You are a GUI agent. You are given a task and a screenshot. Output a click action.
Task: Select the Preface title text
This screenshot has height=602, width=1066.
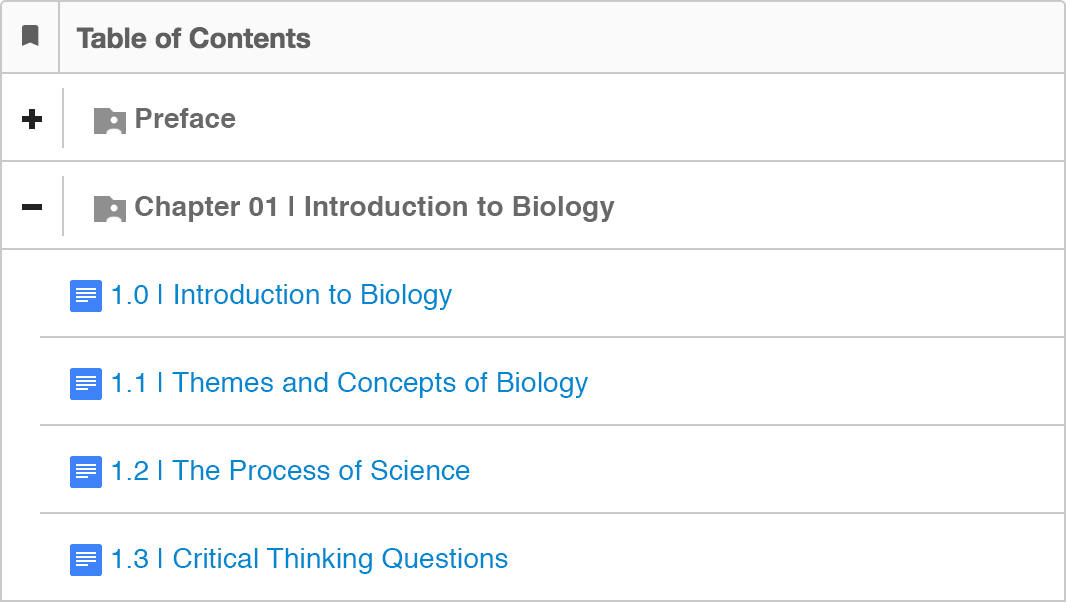click(185, 119)
